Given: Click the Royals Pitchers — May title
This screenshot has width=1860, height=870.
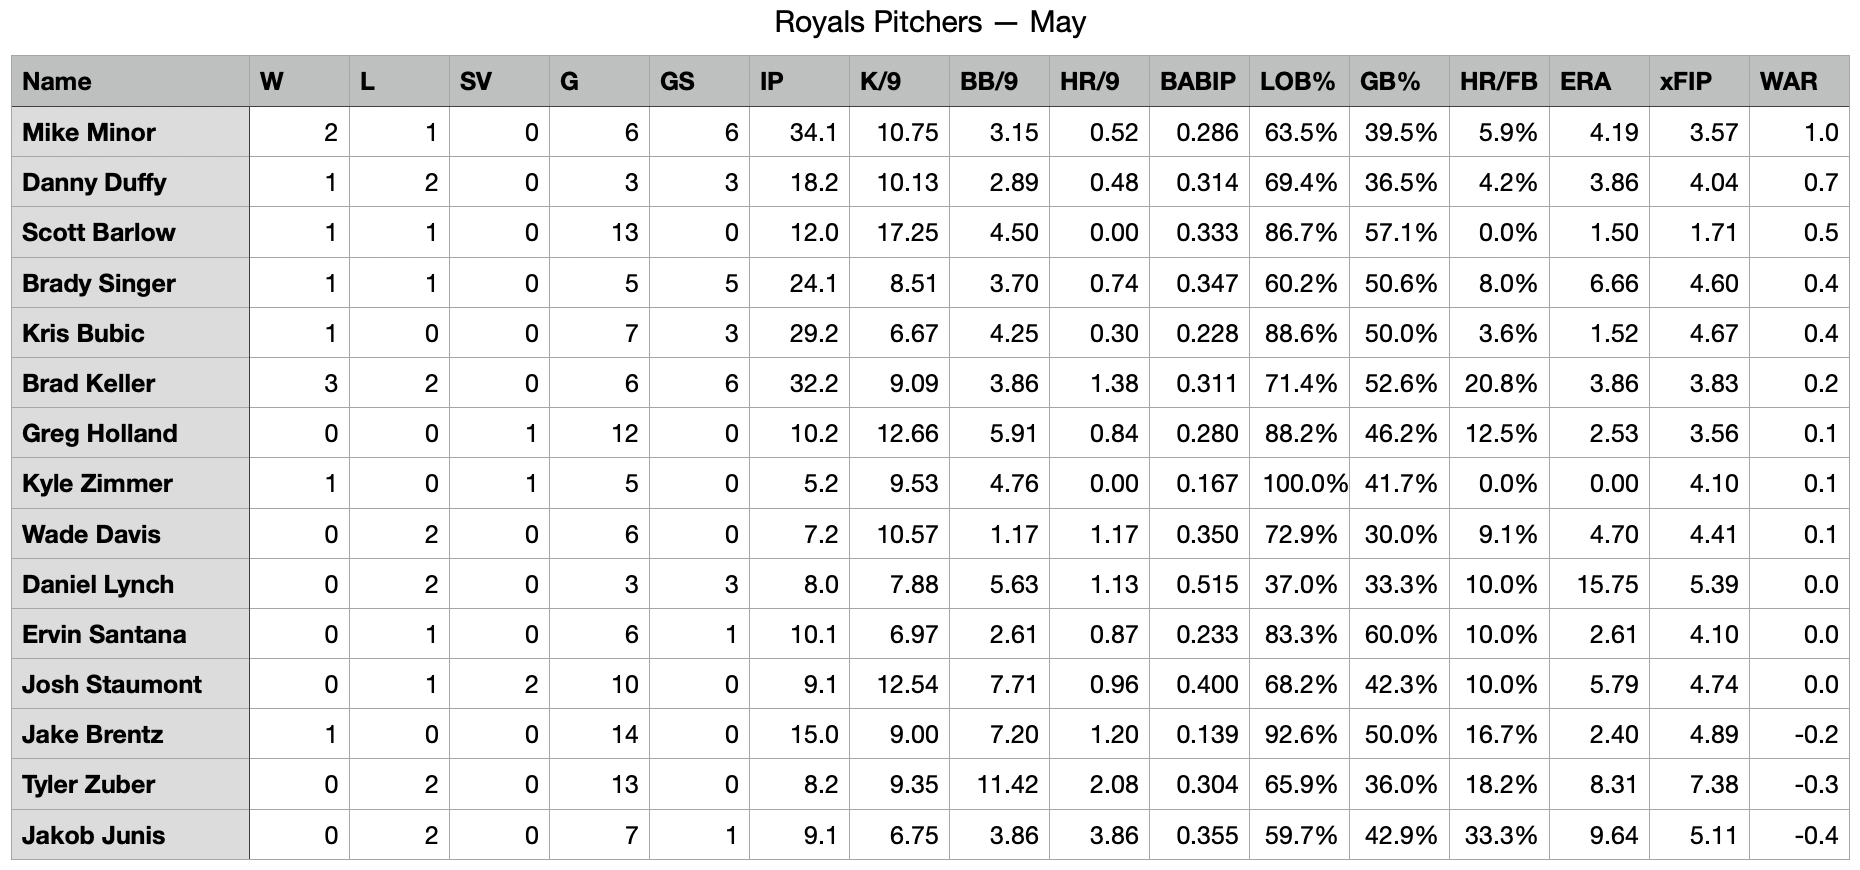Looking at the screenshot, I should coord(930,22).
